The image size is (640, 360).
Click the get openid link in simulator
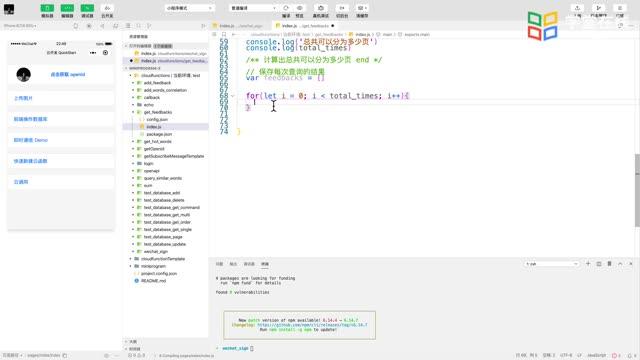(68, 75)
